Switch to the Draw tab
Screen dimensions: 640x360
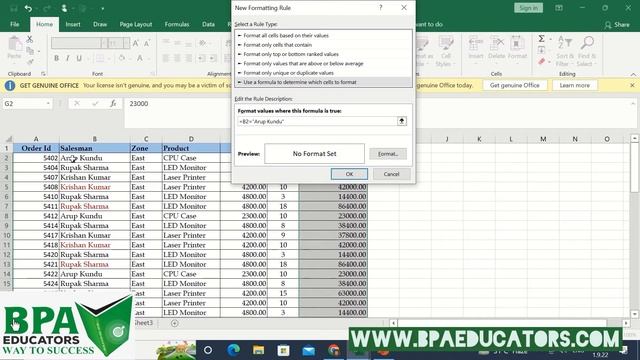tap(100, 24)
